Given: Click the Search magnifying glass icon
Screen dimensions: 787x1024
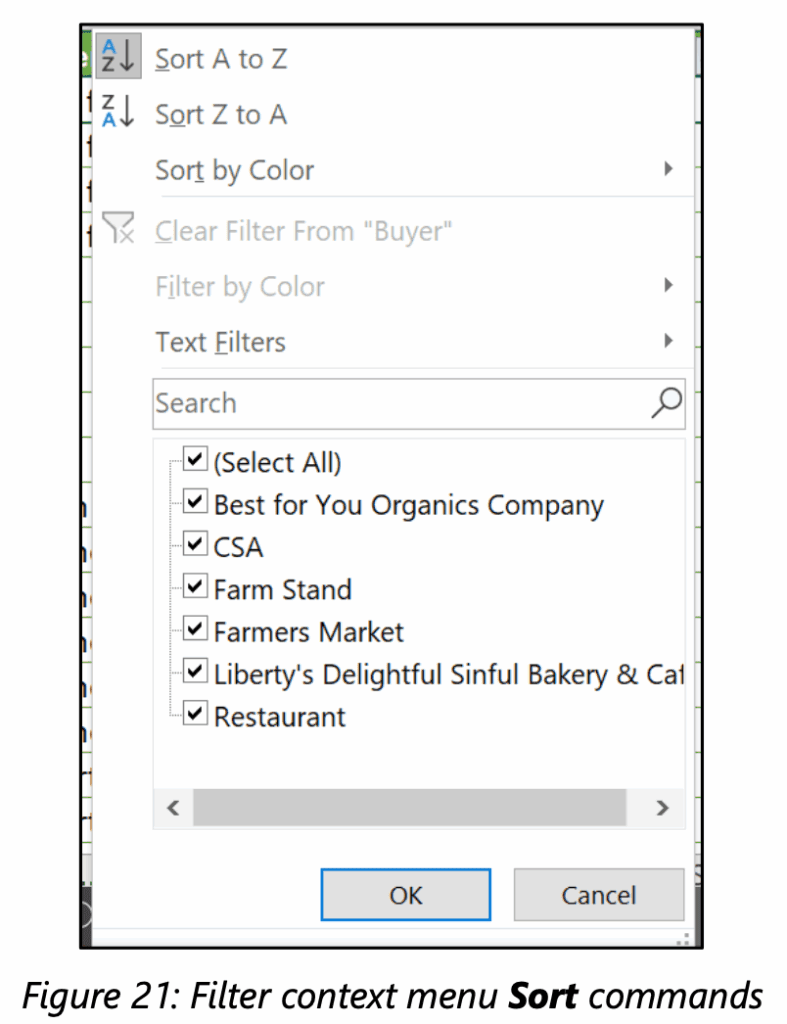Looking at the screenshot, I should point(666,402).
